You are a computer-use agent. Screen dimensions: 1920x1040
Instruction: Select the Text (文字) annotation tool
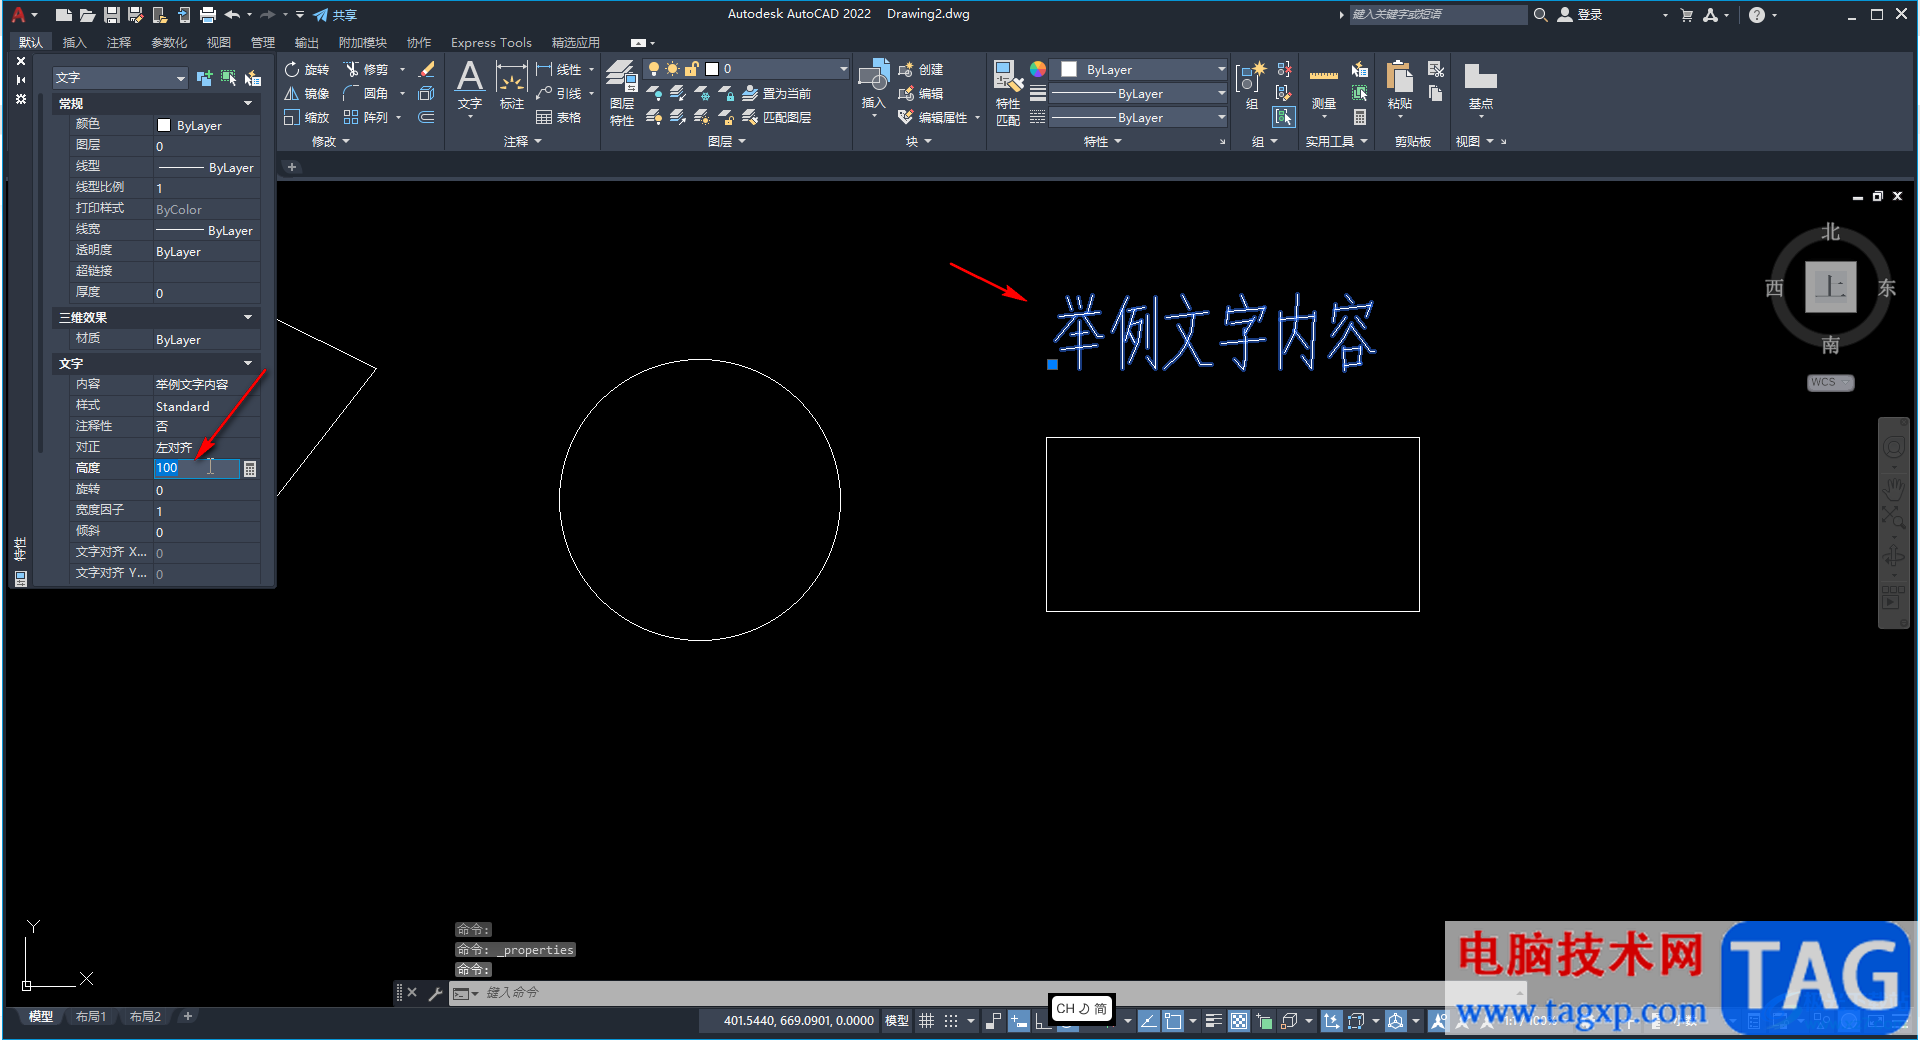coord(469,85)
